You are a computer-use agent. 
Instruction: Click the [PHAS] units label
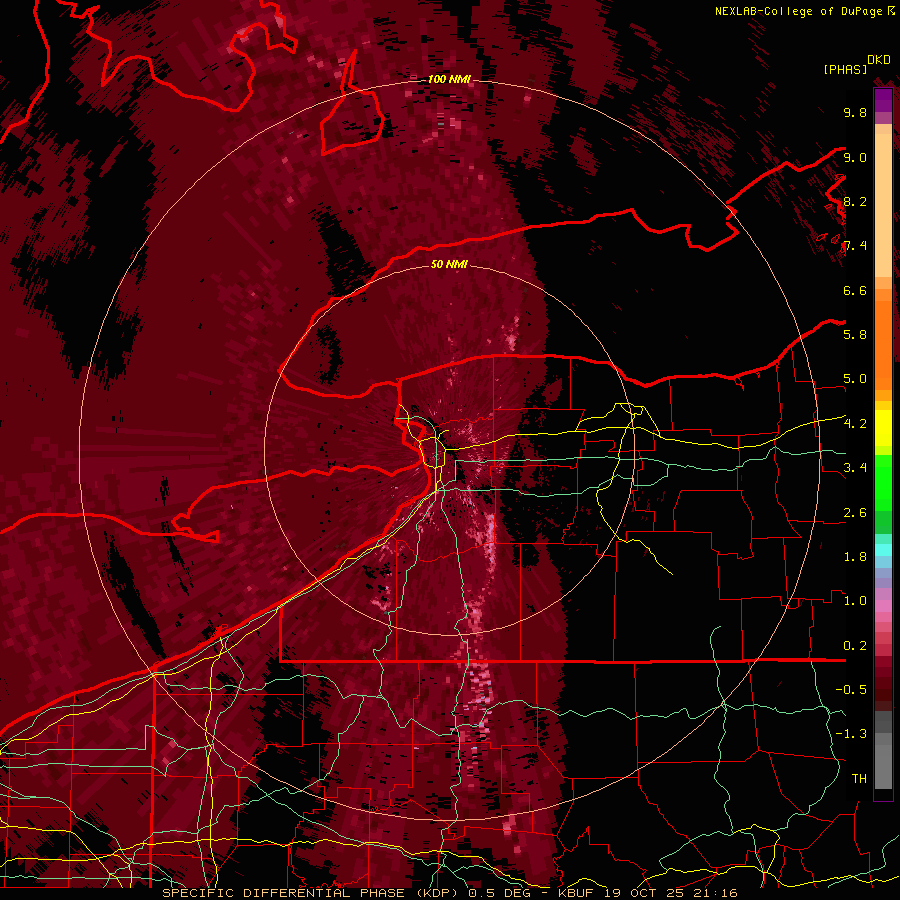pyautogui.click(x=845, y=69)
